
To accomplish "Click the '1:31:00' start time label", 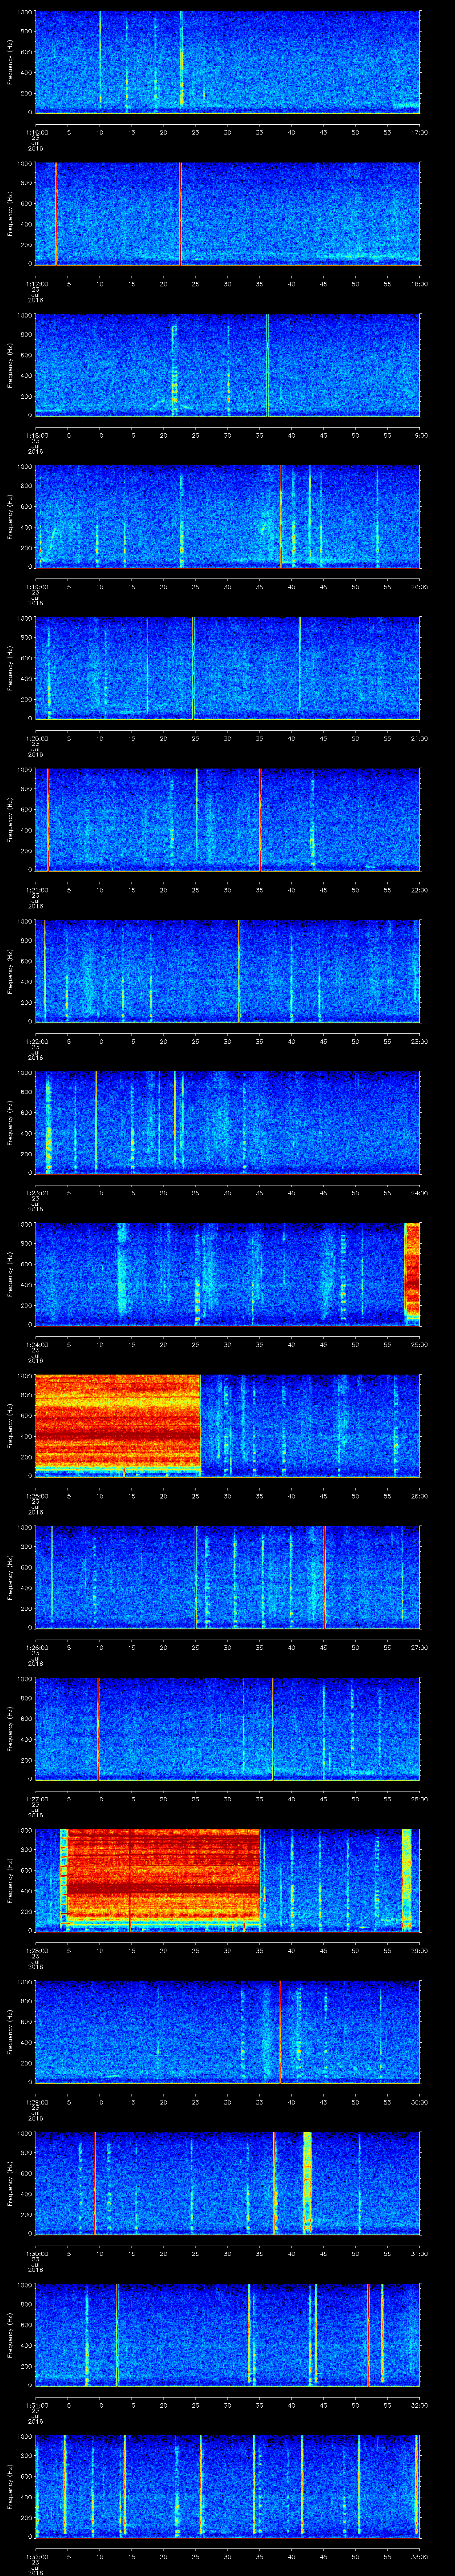I will [x=36, y=2405].
